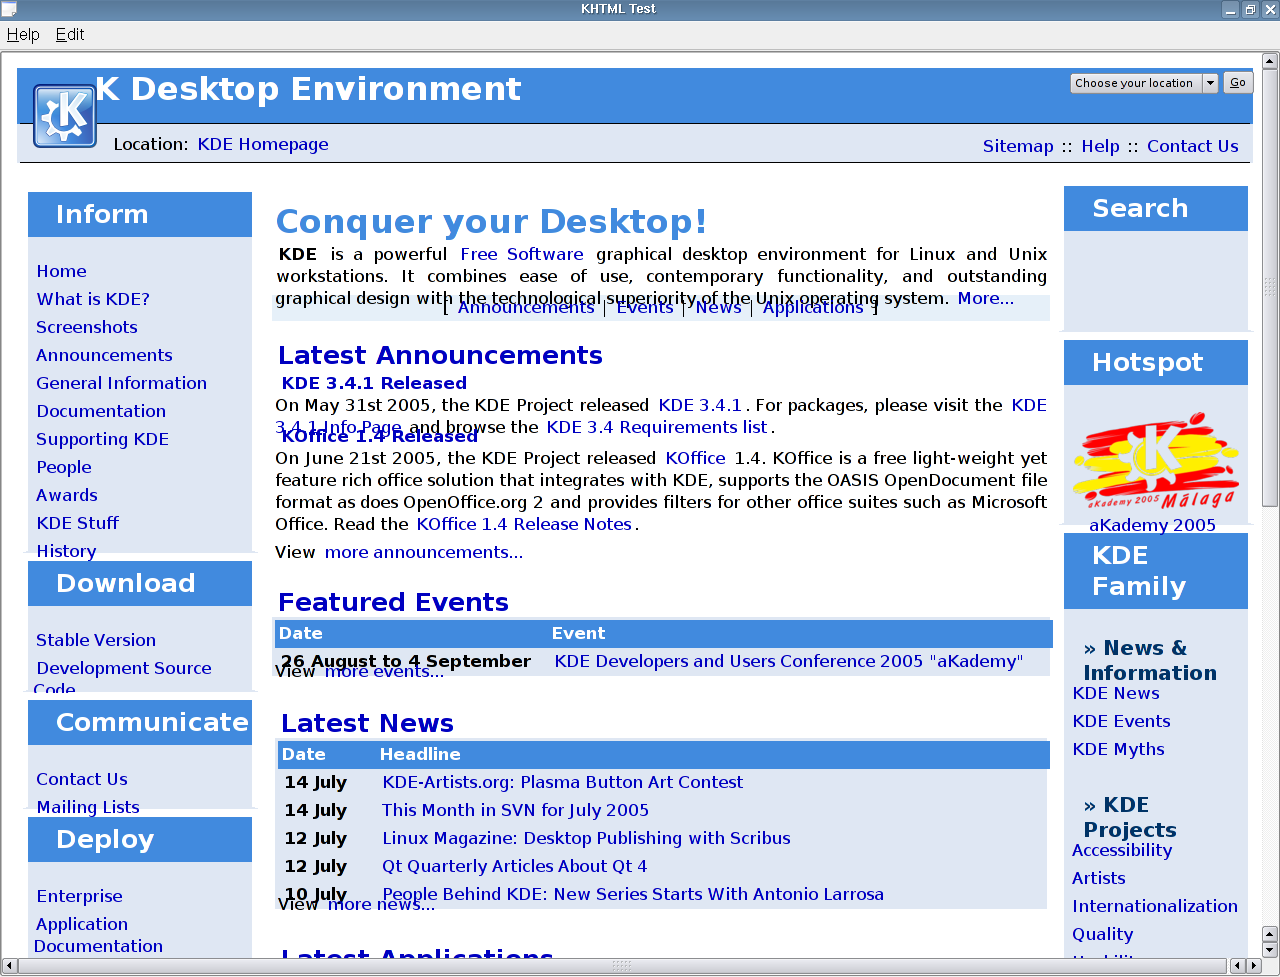Open the Screenshots link
1280x977 pixels.
87,327
